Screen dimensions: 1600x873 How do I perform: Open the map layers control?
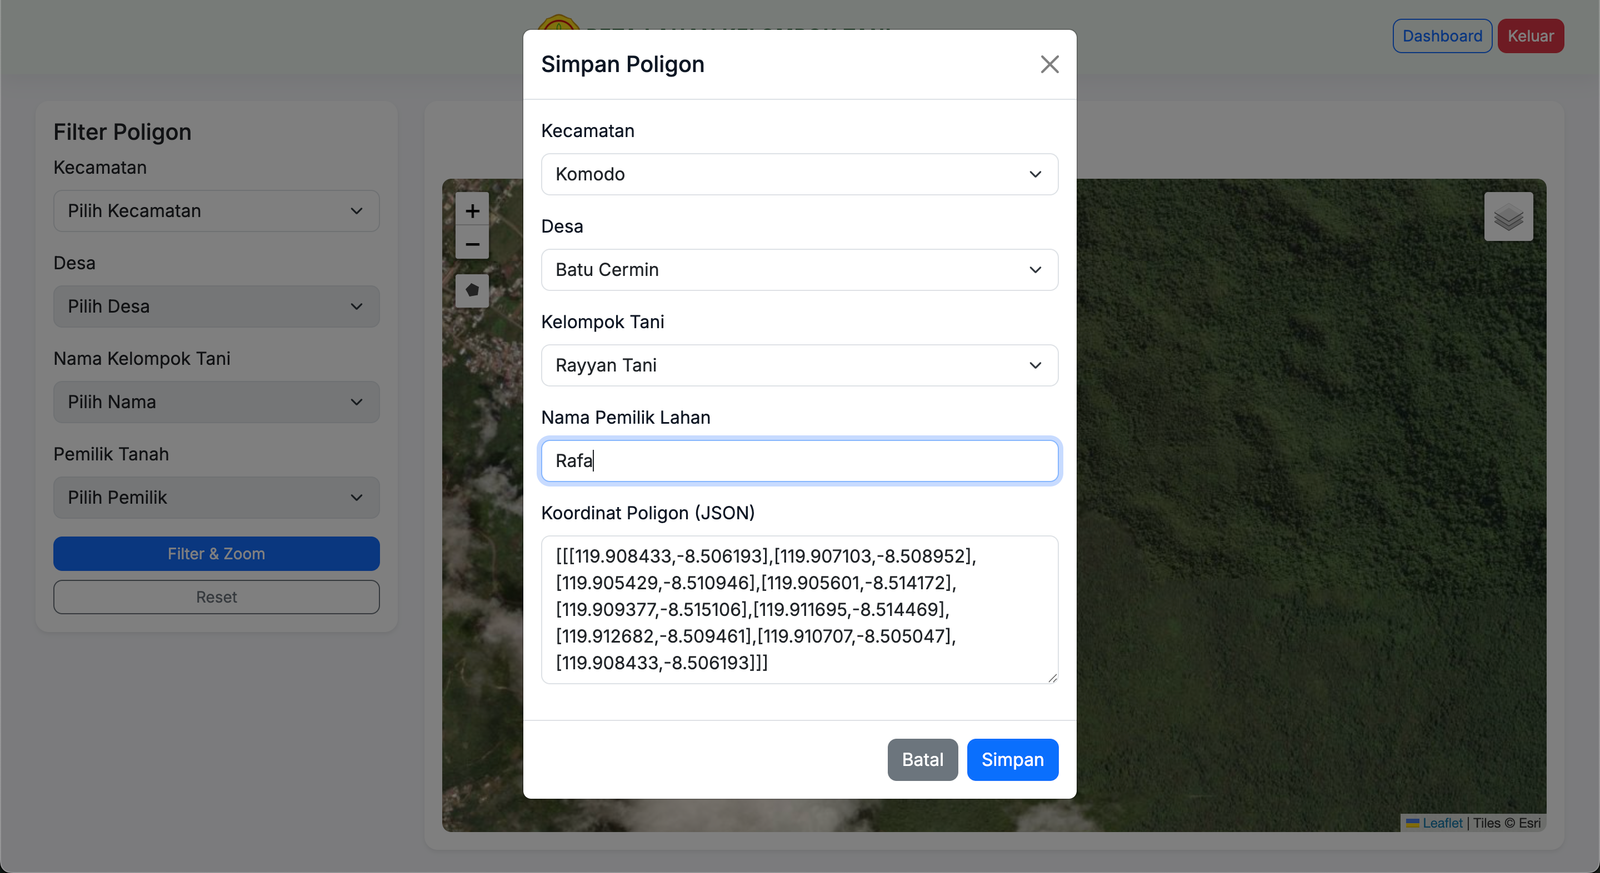1508,217
